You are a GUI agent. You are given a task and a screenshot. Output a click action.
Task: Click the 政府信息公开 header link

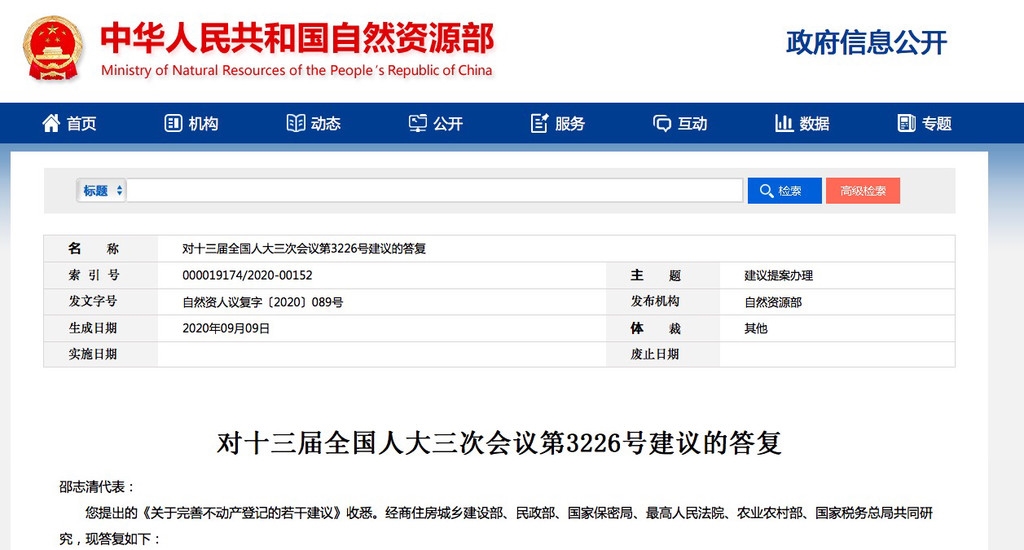pos(866,42)
